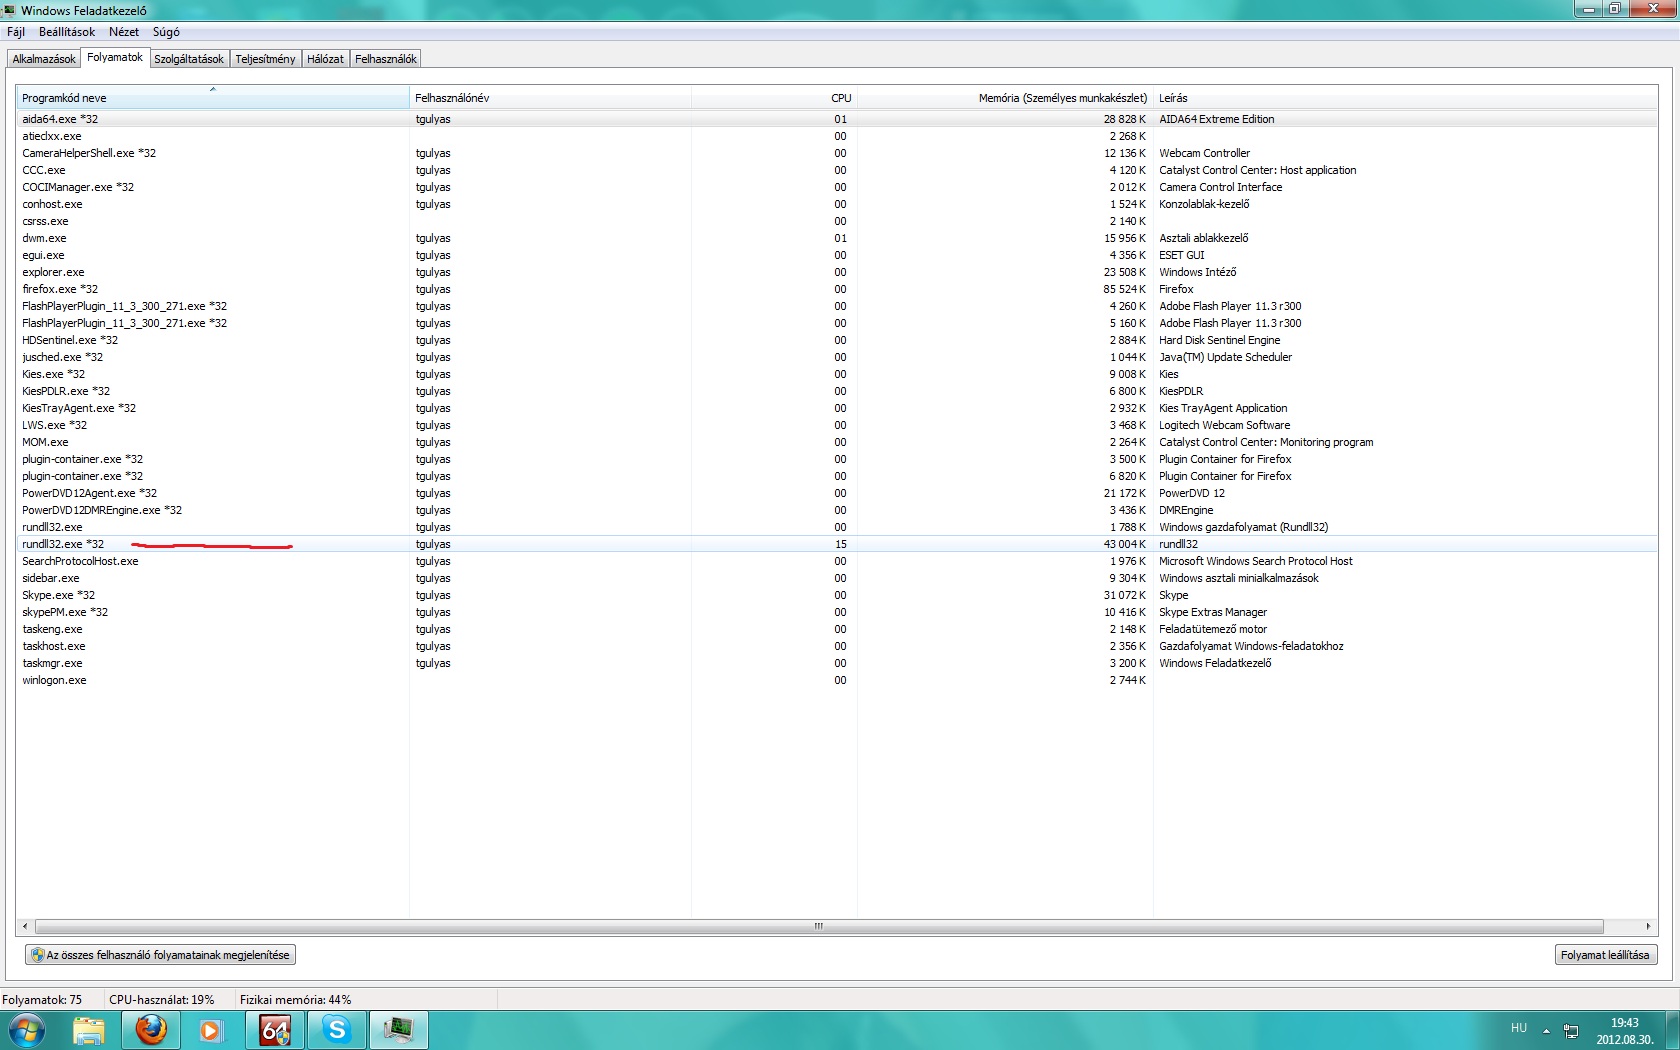Screen dimensions: 1680x1050
Task: Select the sidebar.exe process
Action: tap(836, 578)
